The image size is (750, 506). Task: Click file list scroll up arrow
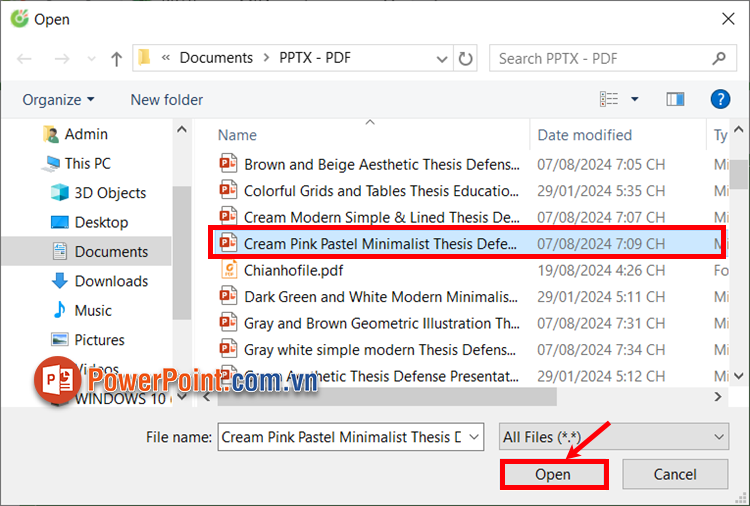pos(739,129)
